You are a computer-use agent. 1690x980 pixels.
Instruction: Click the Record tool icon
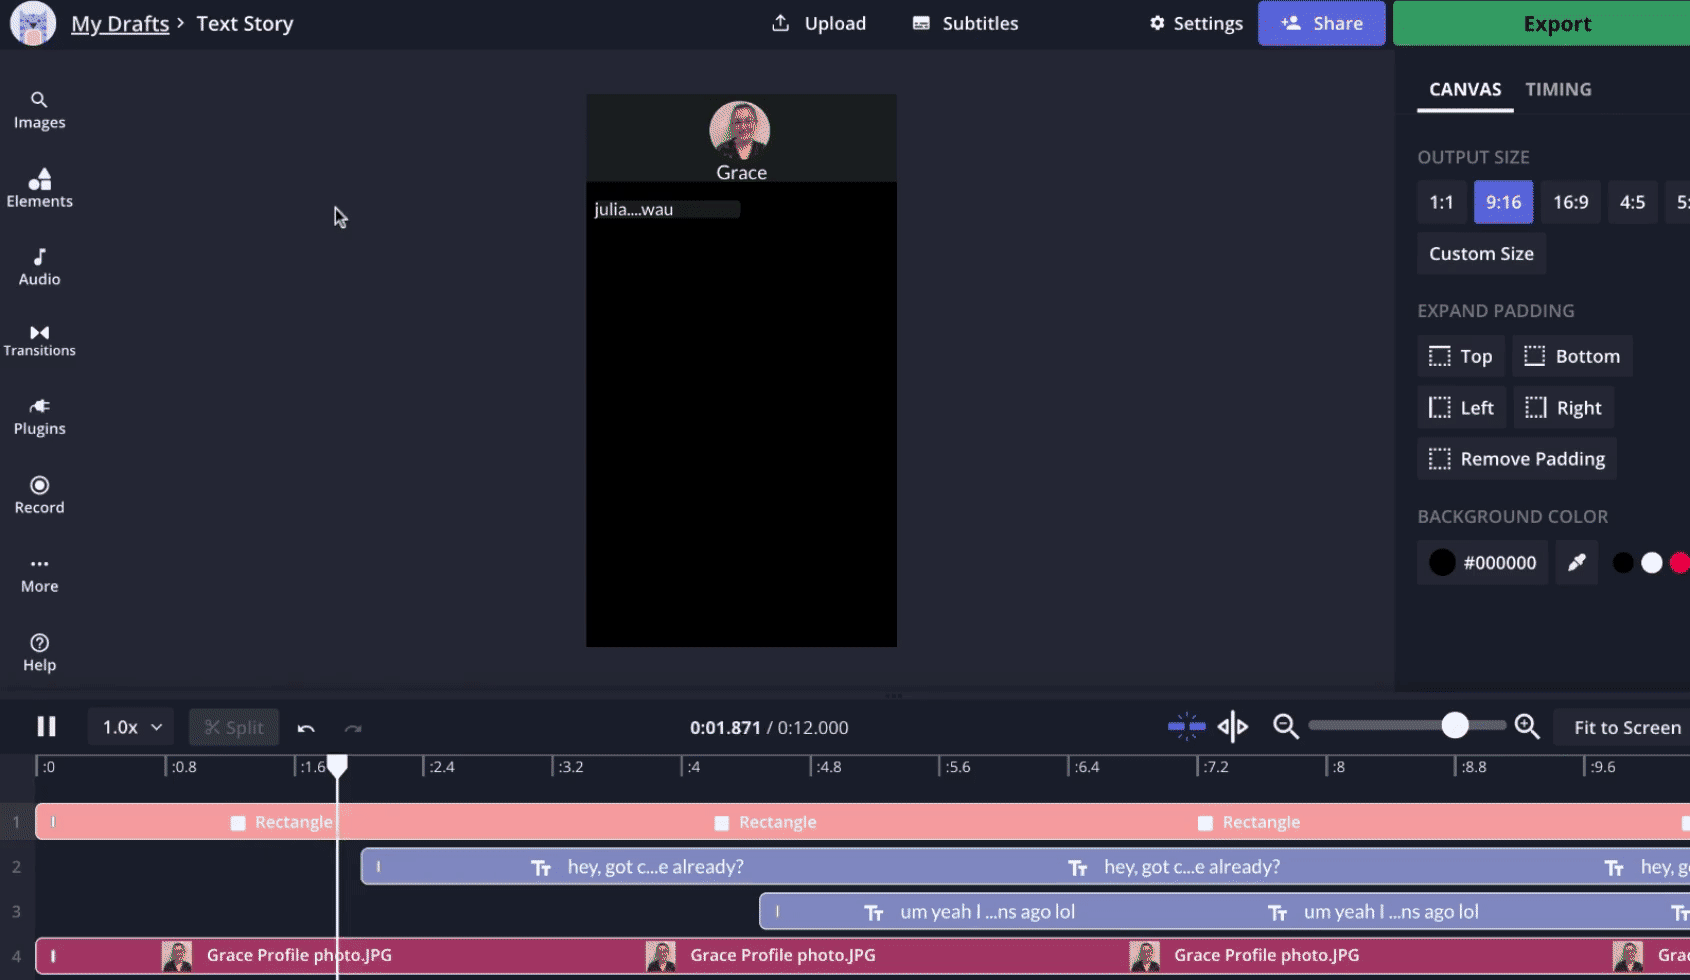pos(39,485)
